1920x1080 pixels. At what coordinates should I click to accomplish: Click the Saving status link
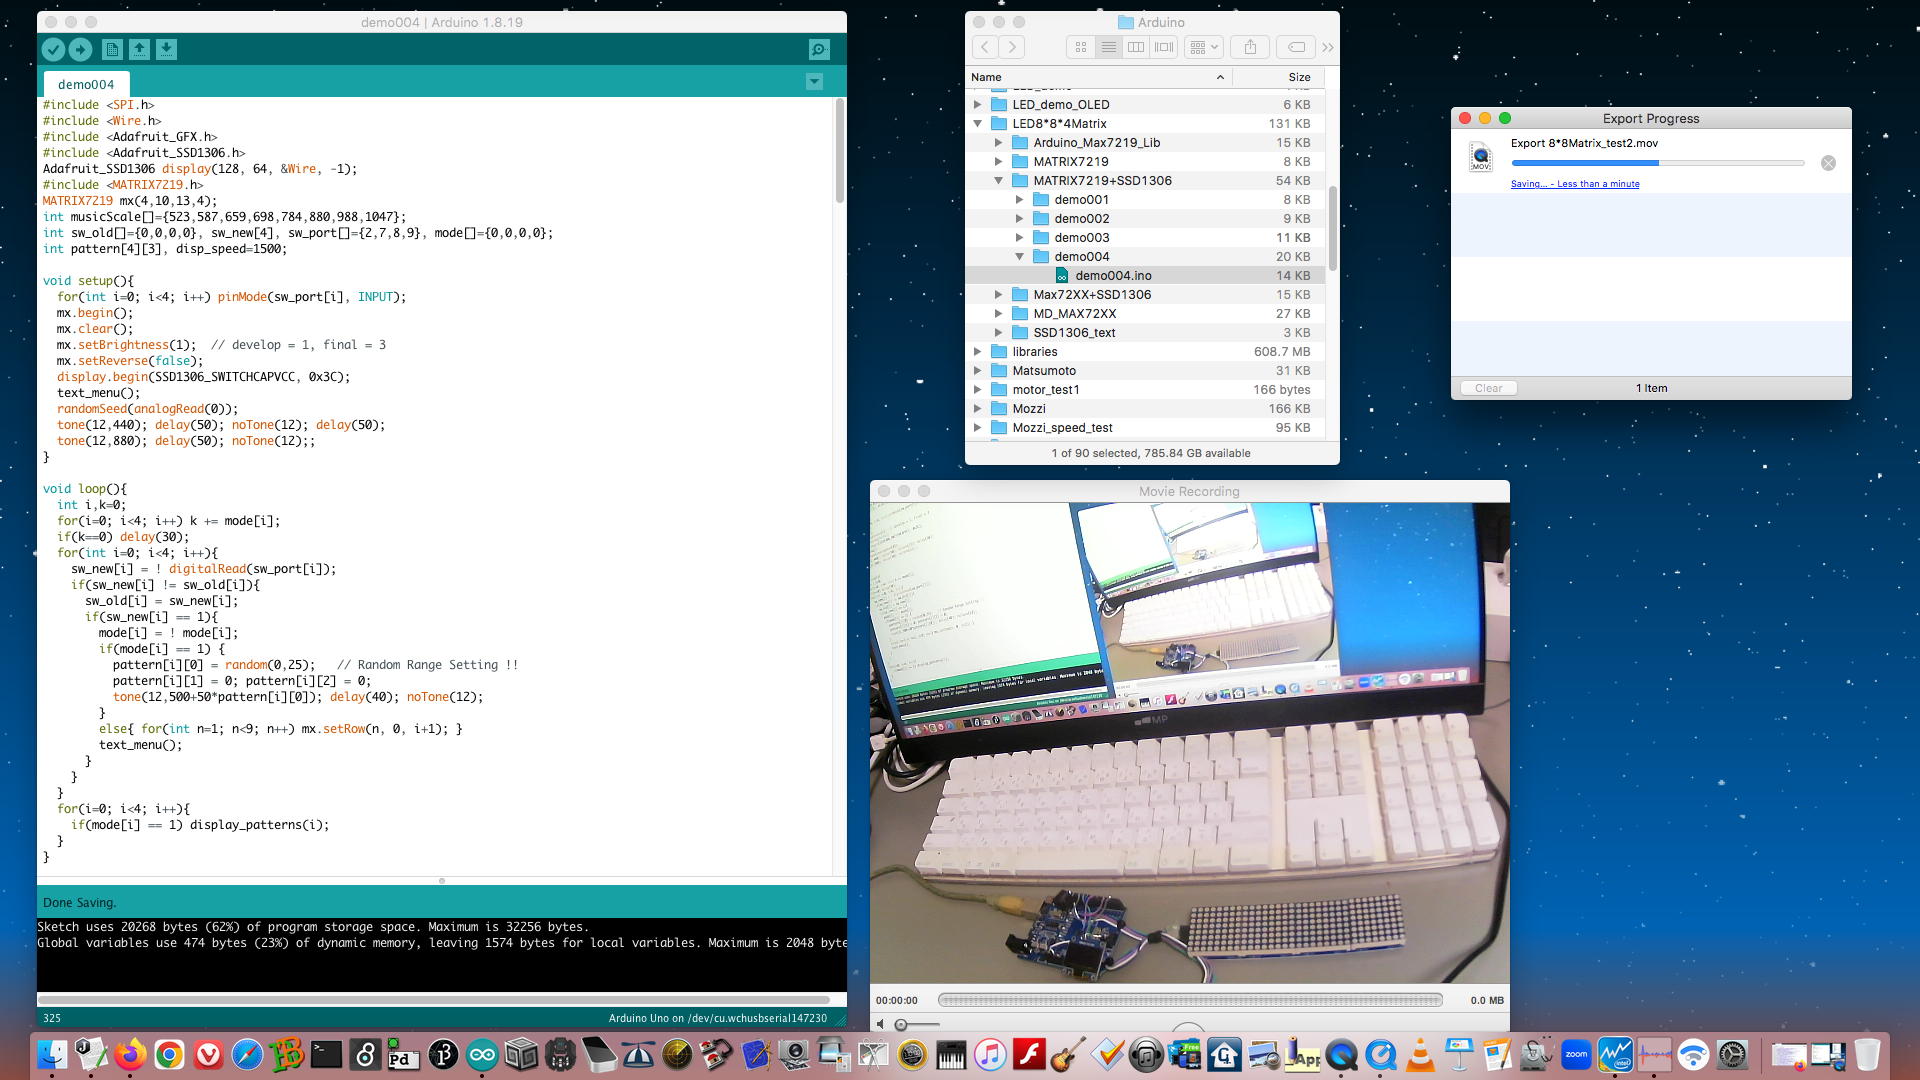pos(1574,184)
